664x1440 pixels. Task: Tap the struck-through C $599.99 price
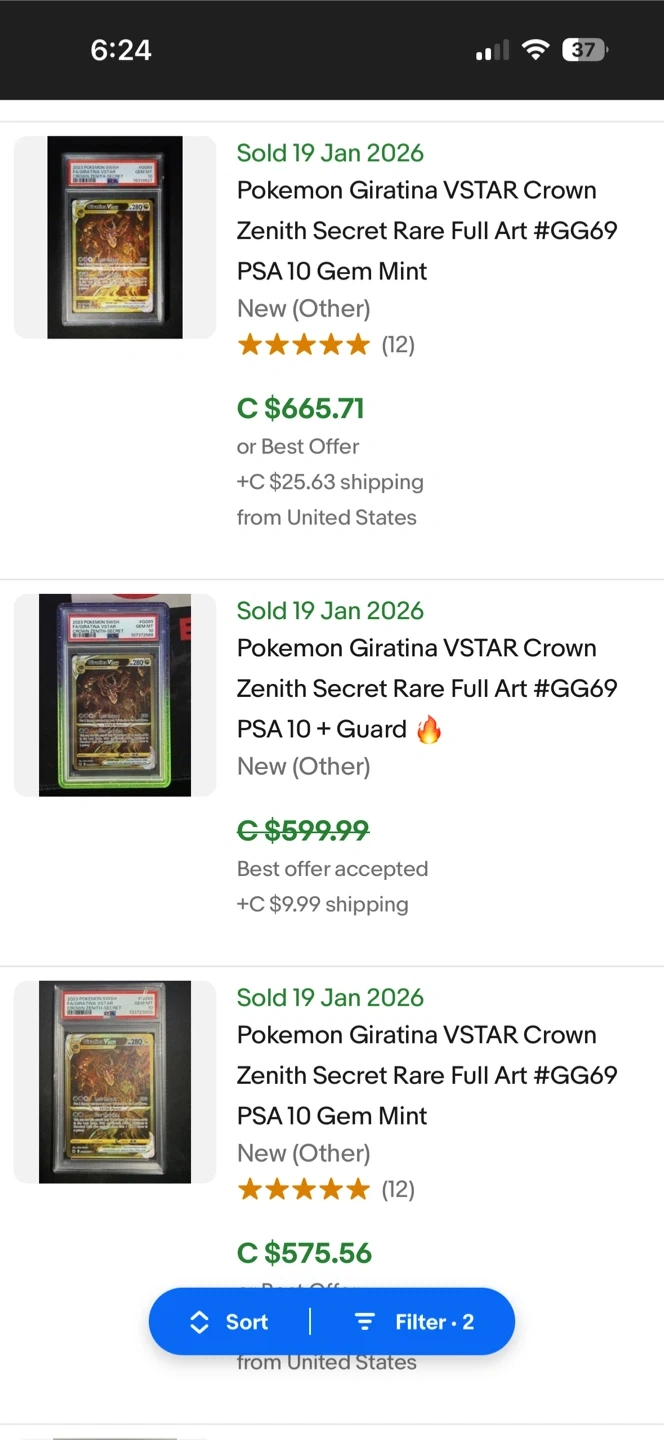coord(303,830)
